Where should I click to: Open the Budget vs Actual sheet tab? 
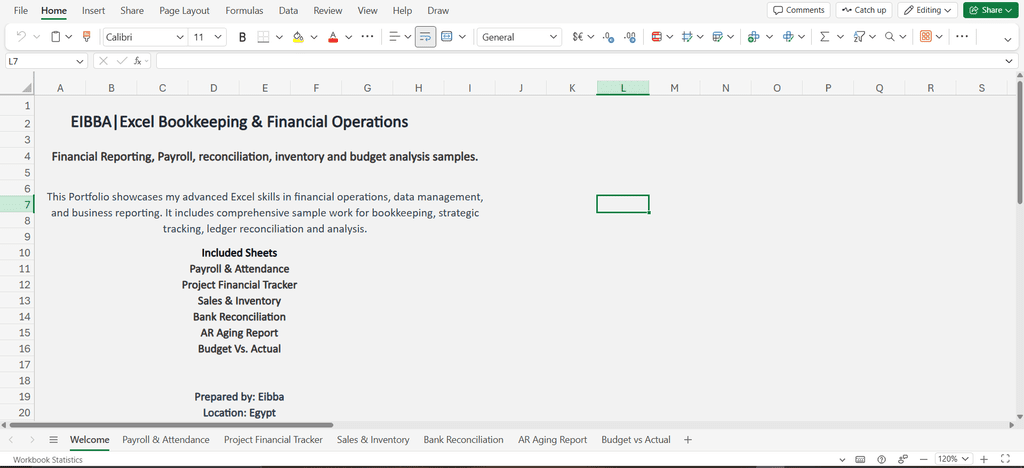pyautogui.click(x=636, y=440)
